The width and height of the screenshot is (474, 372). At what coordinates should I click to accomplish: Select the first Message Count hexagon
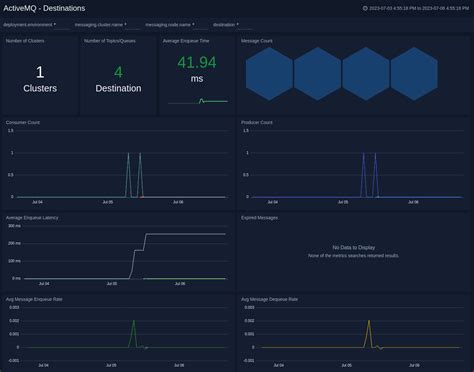click(x=269, y=74)
